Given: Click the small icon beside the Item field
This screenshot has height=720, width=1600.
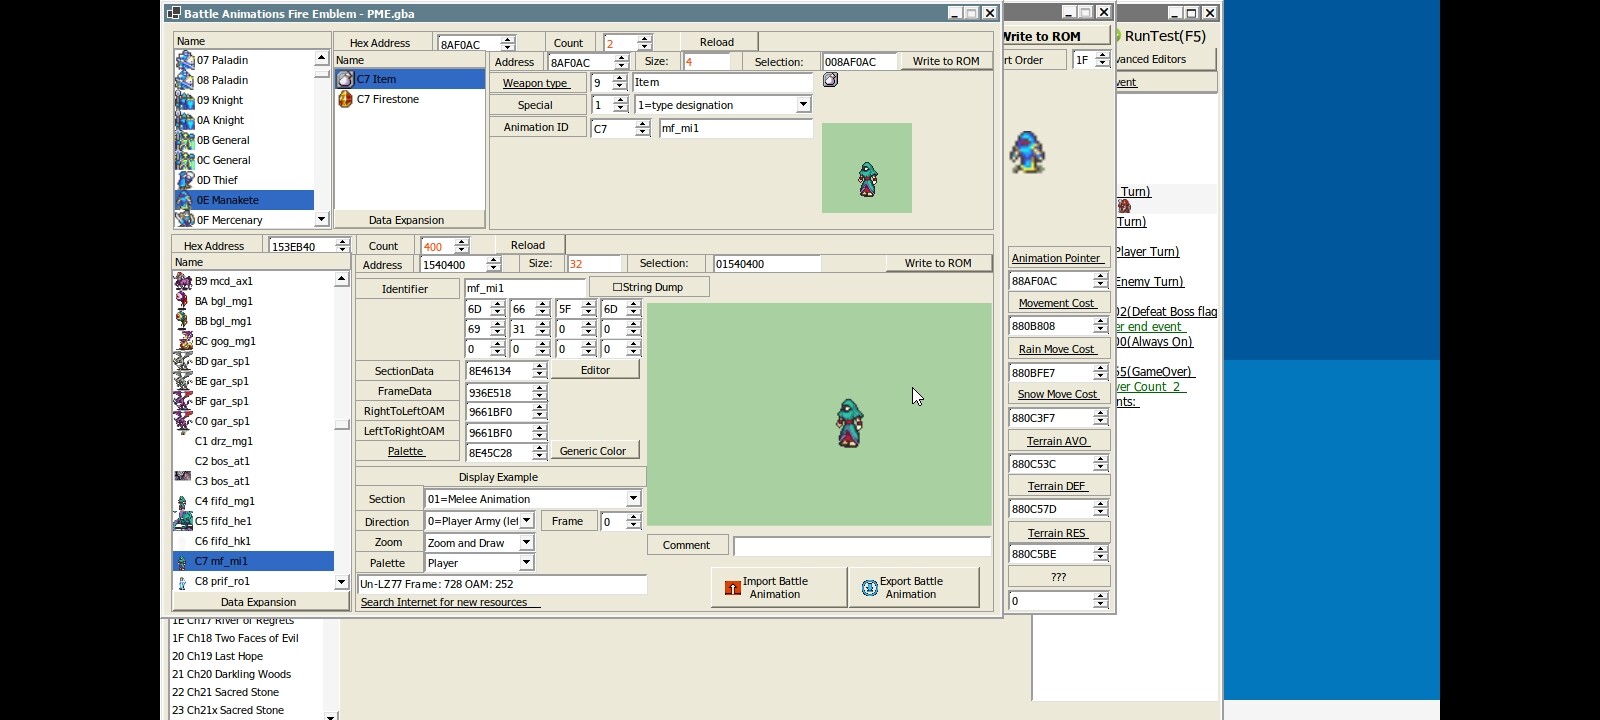Looking at the screenshot, I should tap(830, 80).
